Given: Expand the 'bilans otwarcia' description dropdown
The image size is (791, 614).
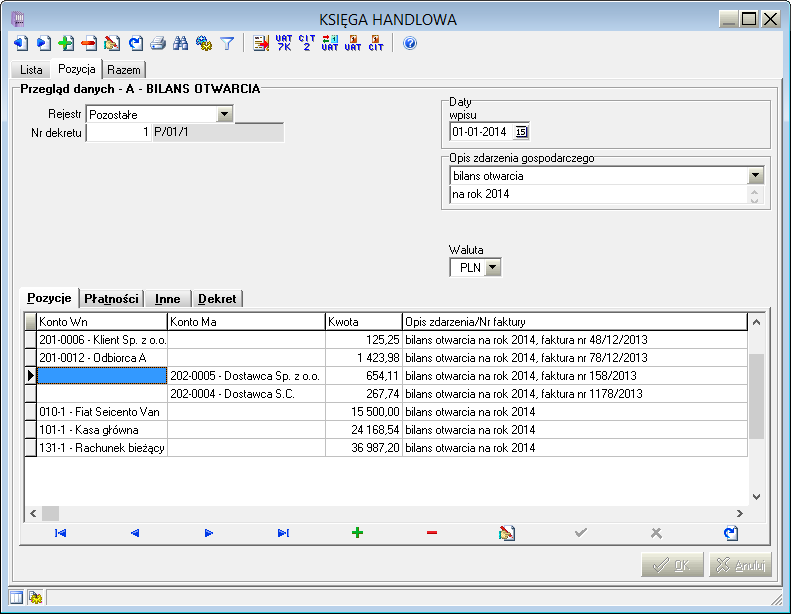Looking at the screenshot, I should click(755, 176).
